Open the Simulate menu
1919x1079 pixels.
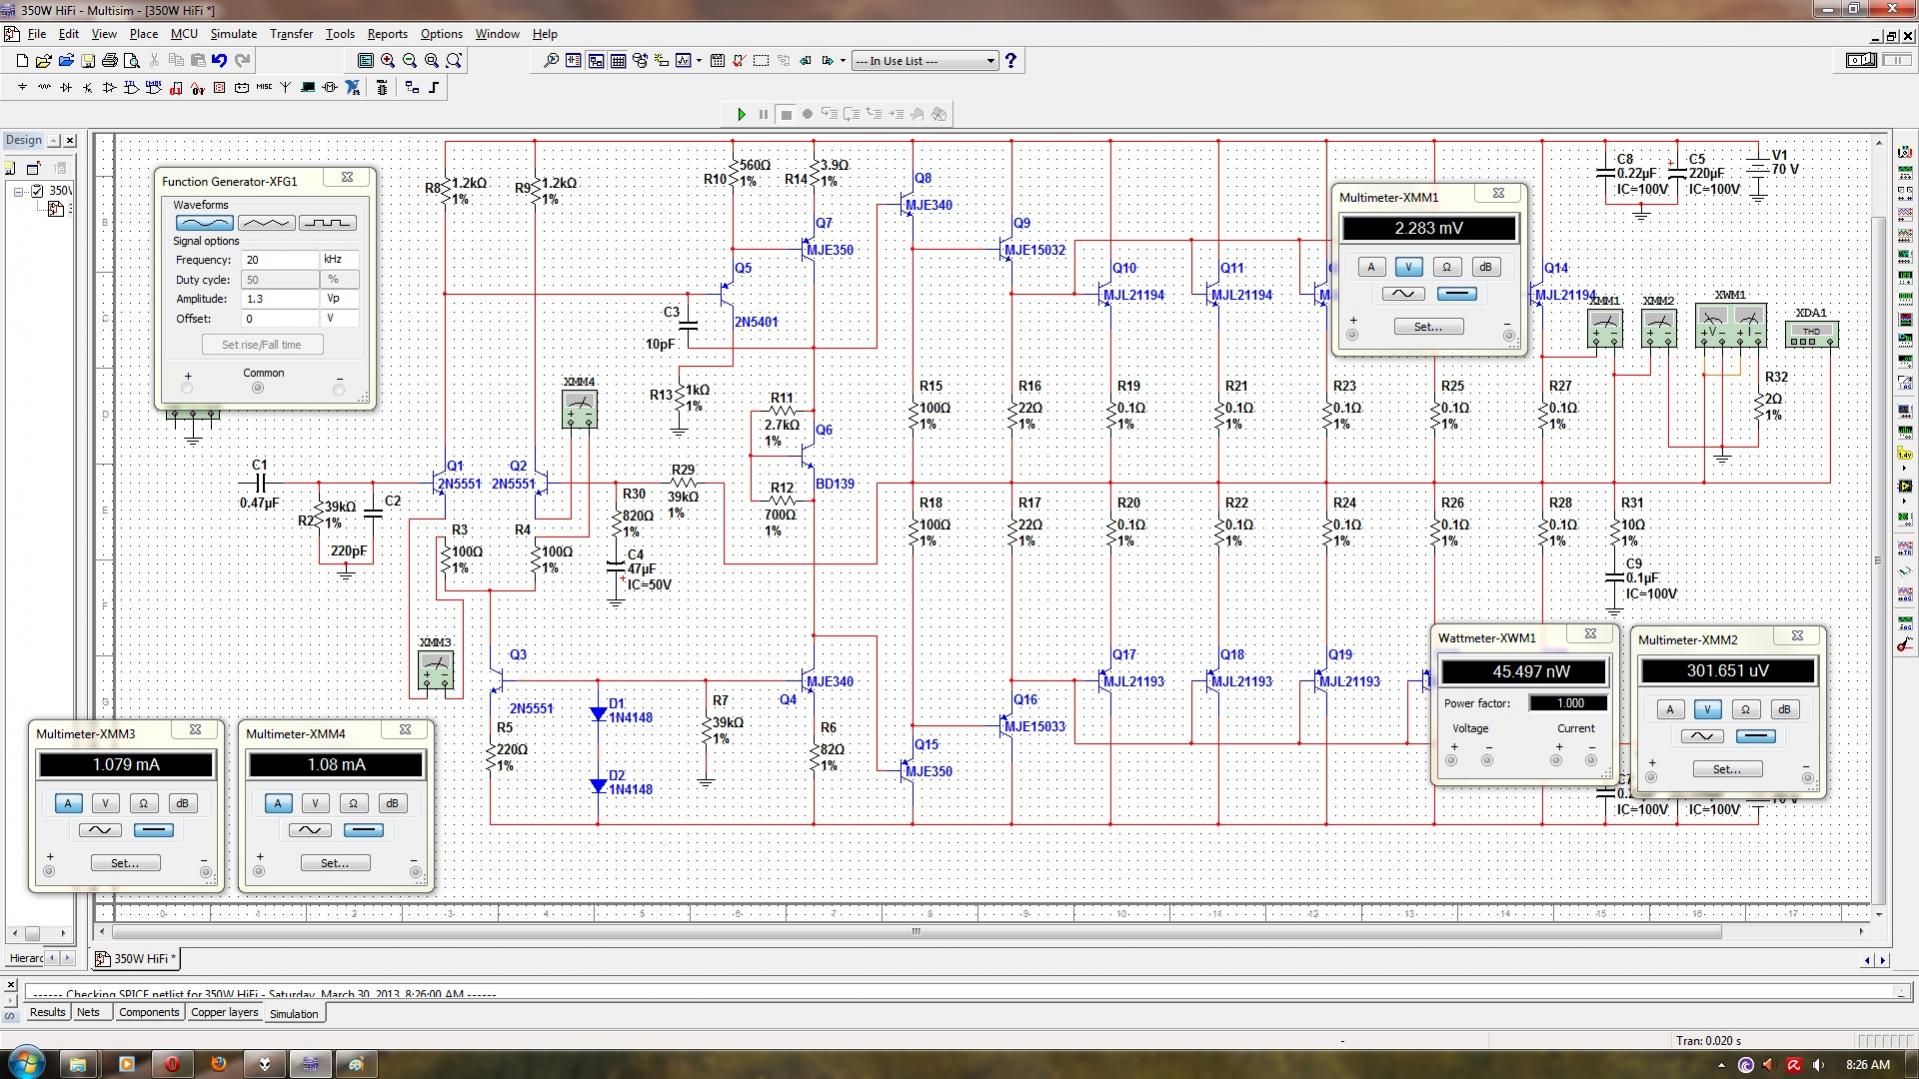click(x=233, y=34)
